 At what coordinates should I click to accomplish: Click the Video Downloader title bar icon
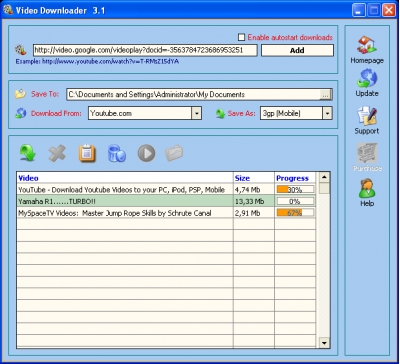point(8,10)
